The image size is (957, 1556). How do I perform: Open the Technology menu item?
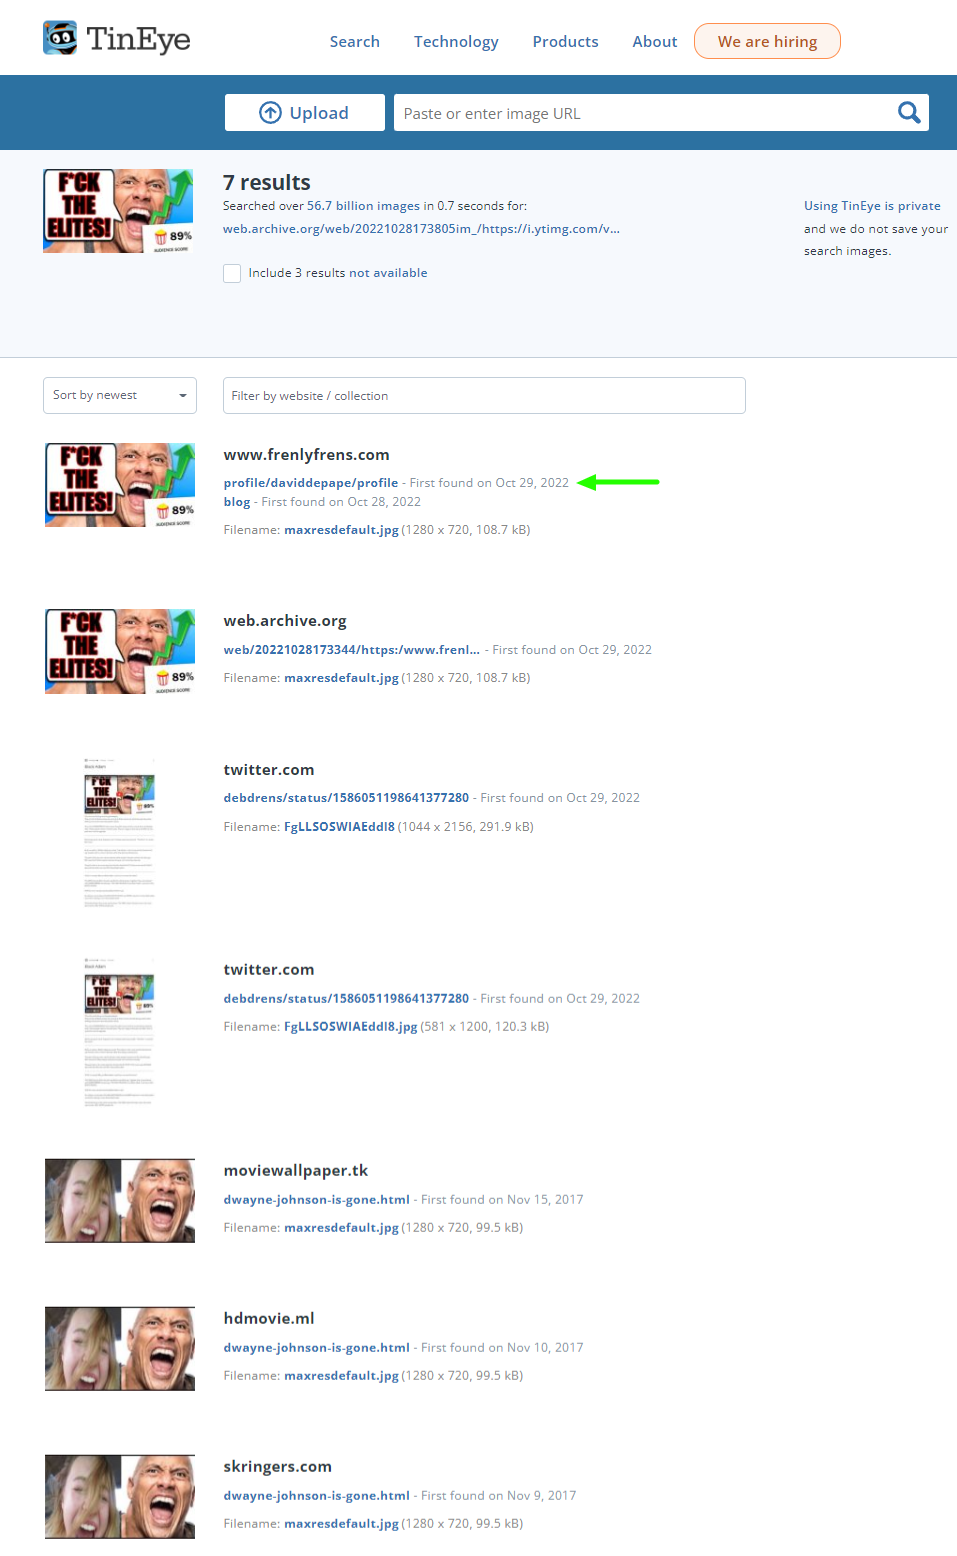pos(456,42)
